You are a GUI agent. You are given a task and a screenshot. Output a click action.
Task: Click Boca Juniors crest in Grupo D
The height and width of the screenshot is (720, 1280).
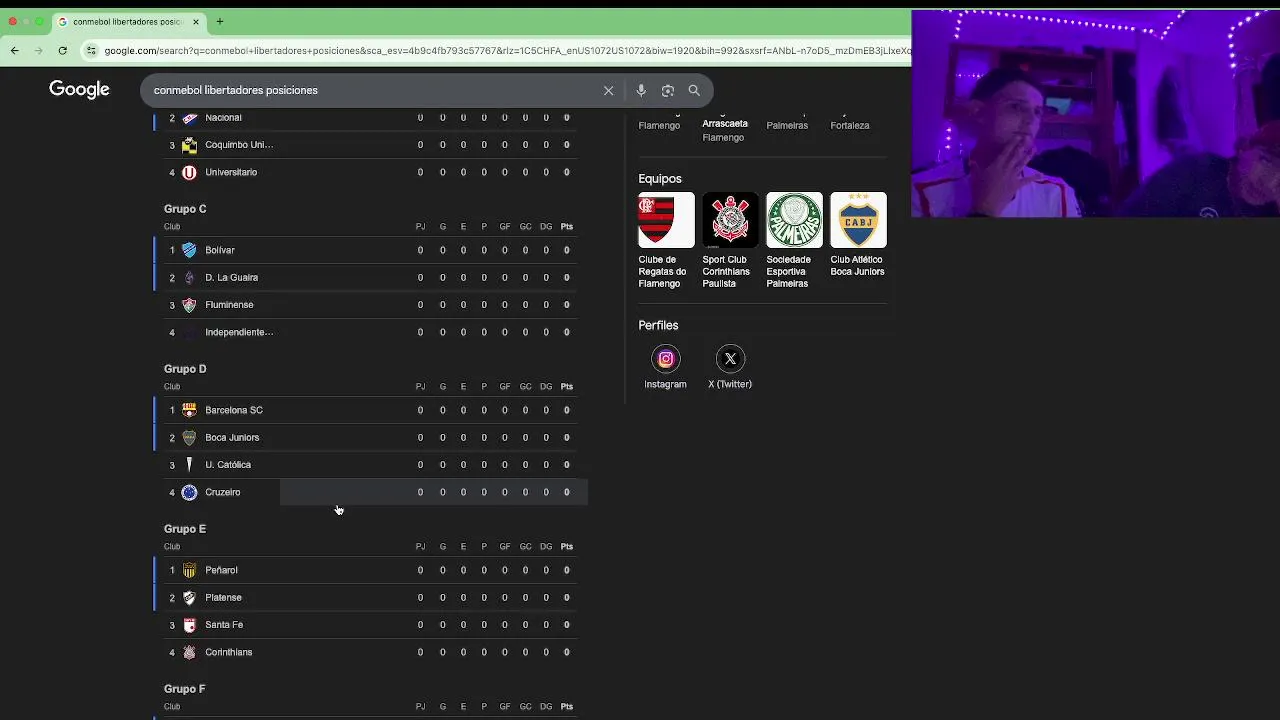(189, 437)
